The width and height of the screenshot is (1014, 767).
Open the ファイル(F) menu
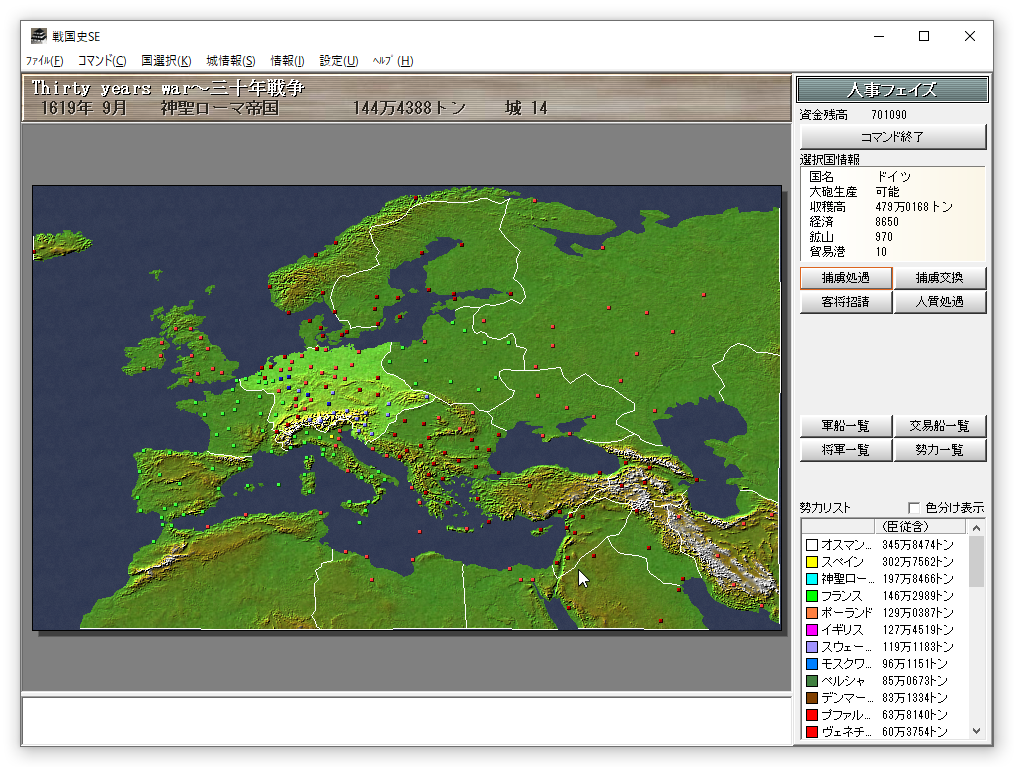coord(44,61)
